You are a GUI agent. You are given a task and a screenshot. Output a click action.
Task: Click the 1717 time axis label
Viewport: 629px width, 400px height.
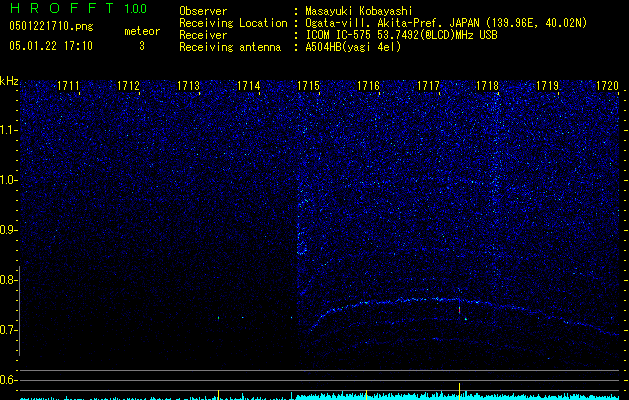click(428, 86)
